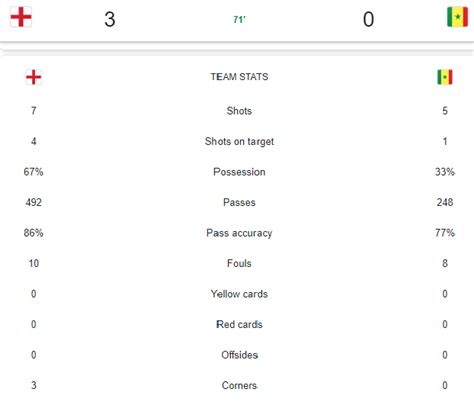Click the Corners stat label
Image resolution: width=474 pixels, height=405 pixels.
[x=239, y=385]
